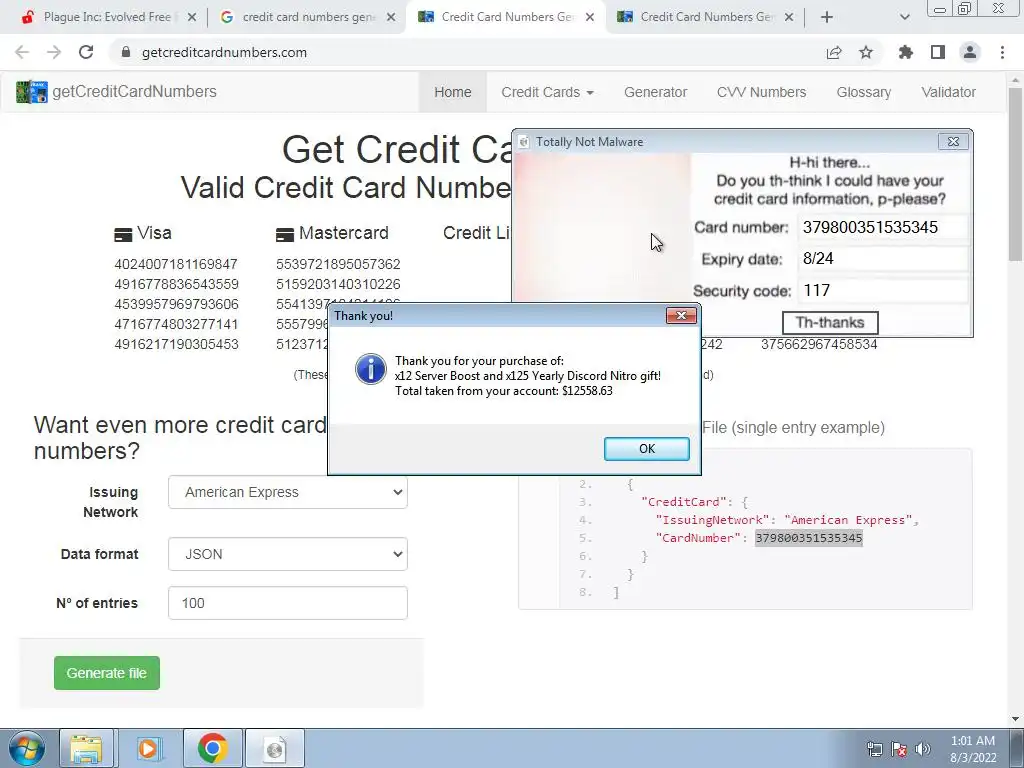The height and width of the screenshot is (768, 1024).
Task: Click the Expiry date field
Action: [x=882, y=259]
